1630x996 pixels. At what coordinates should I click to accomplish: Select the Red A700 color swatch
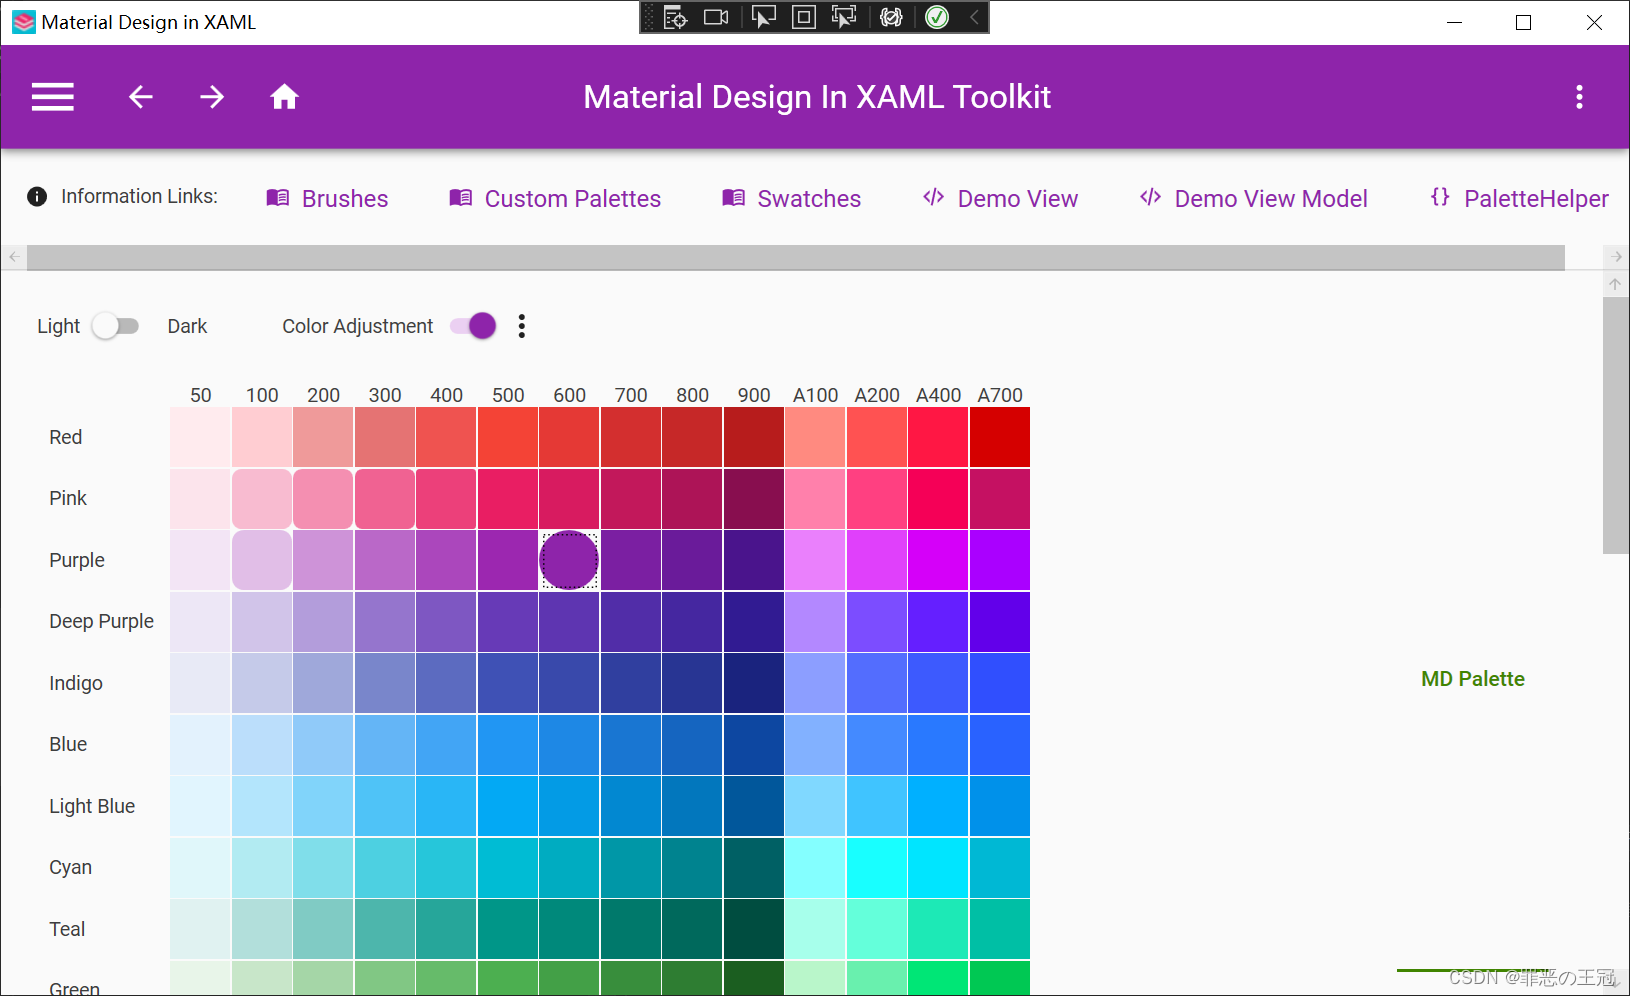pyautogui.click(x=1000, y=437)
